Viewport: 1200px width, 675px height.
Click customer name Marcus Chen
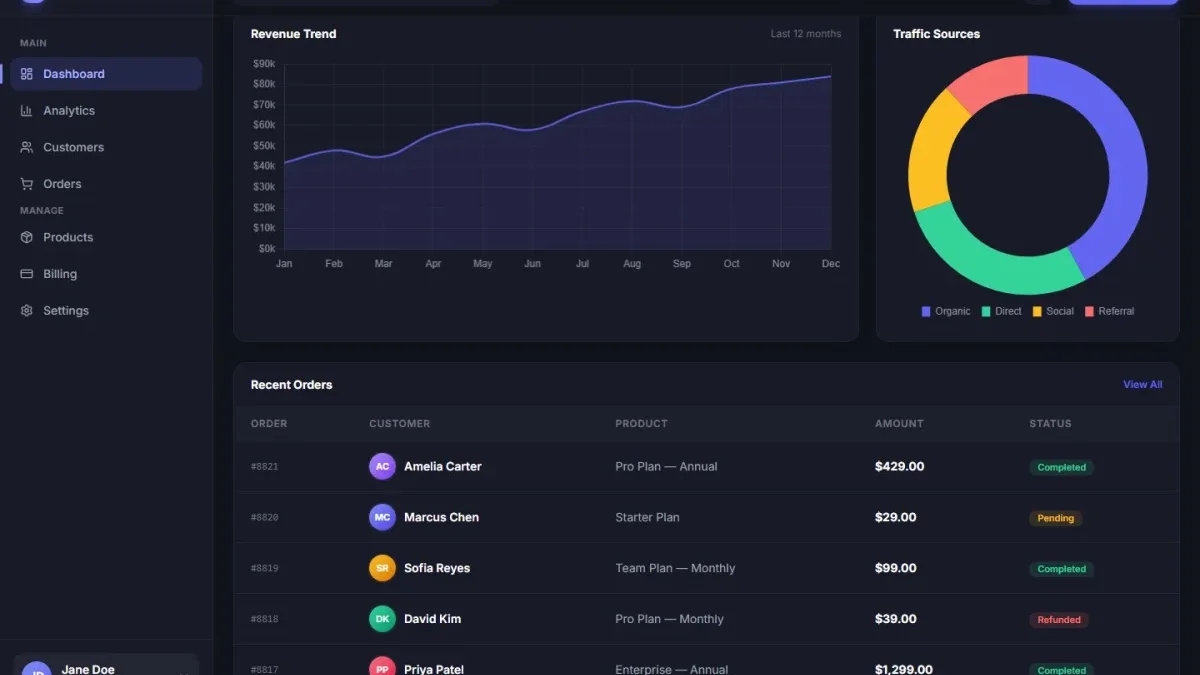441,518
